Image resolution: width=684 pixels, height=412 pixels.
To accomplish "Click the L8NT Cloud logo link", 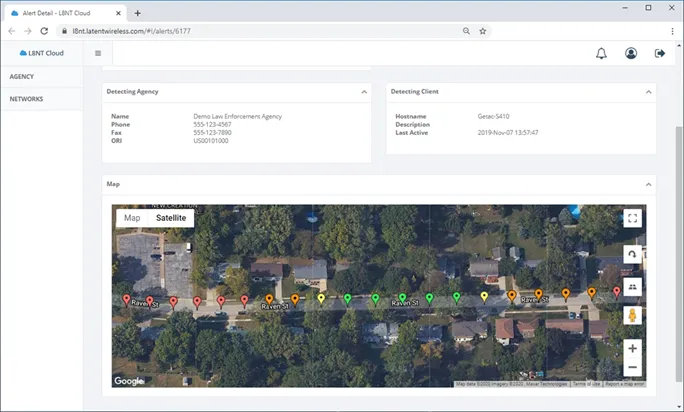I will pyautogui.click(x=41, y=53).
